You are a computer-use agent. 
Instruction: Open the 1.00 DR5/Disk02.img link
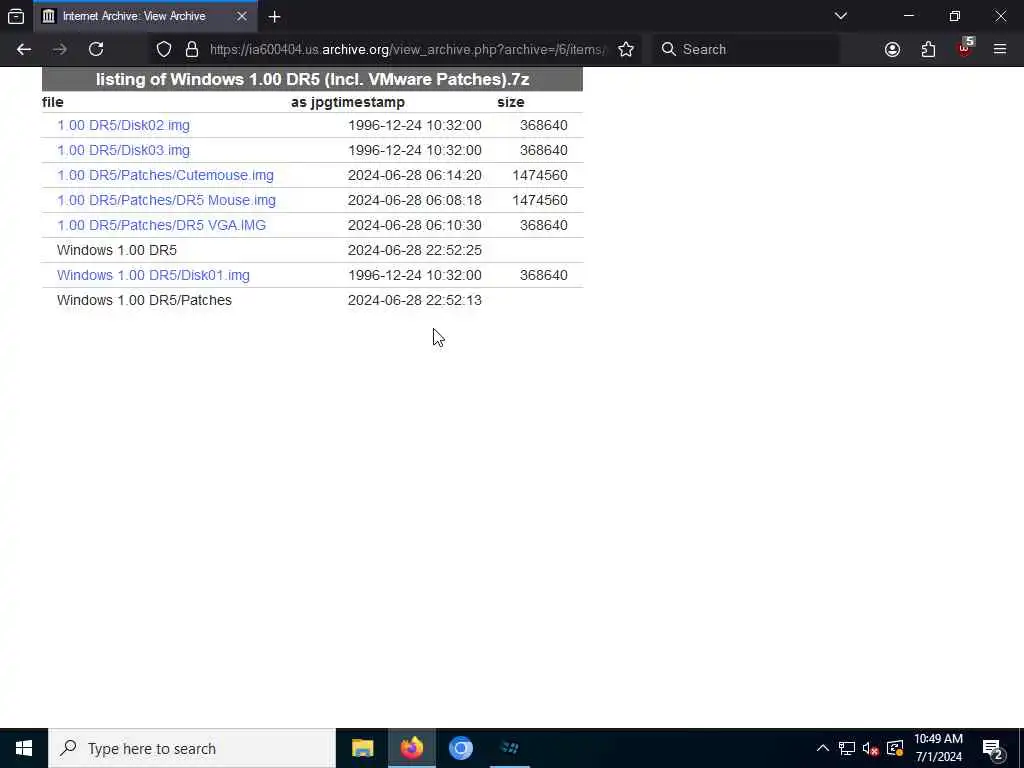[x=123, y=125]
